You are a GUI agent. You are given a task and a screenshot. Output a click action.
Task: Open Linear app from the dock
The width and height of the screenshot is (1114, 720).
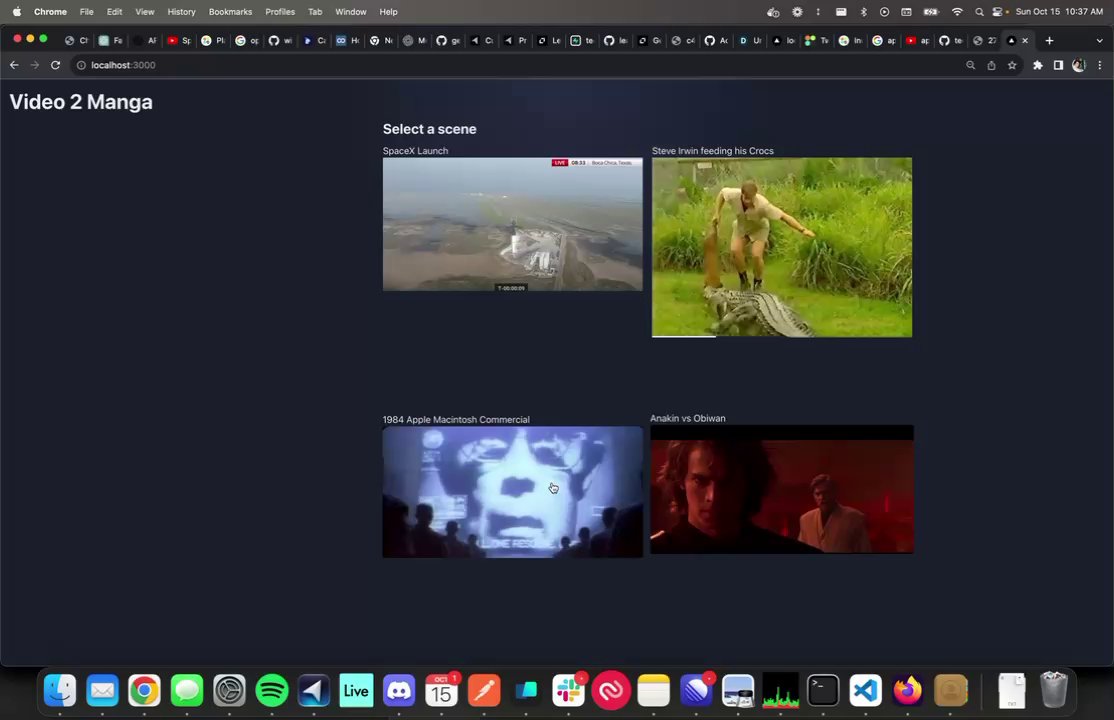point(696,690)
